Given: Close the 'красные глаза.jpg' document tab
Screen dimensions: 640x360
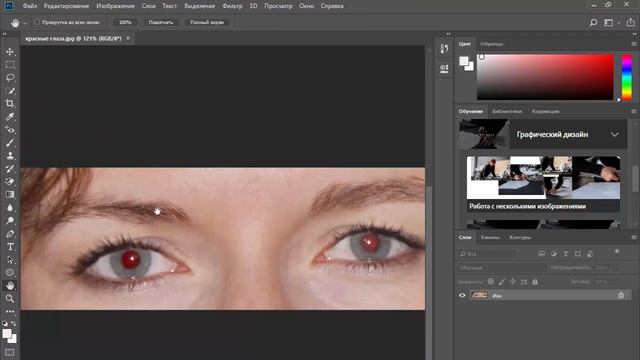Looking at the screenshot, I should point(128,38).
